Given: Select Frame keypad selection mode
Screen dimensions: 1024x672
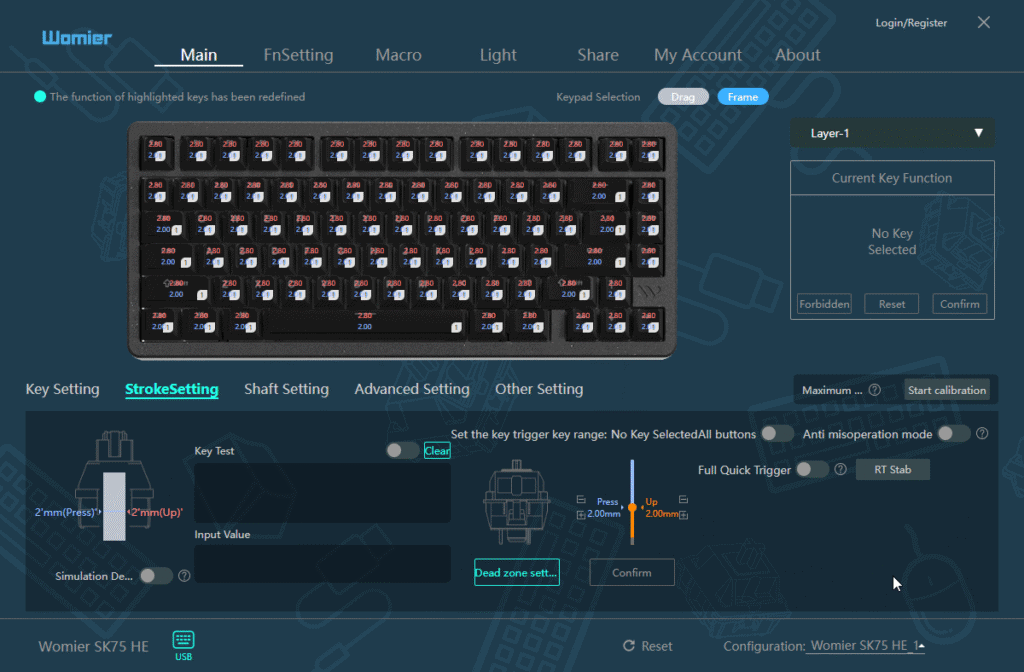Looking at the screenshot, I should point(743,97).
